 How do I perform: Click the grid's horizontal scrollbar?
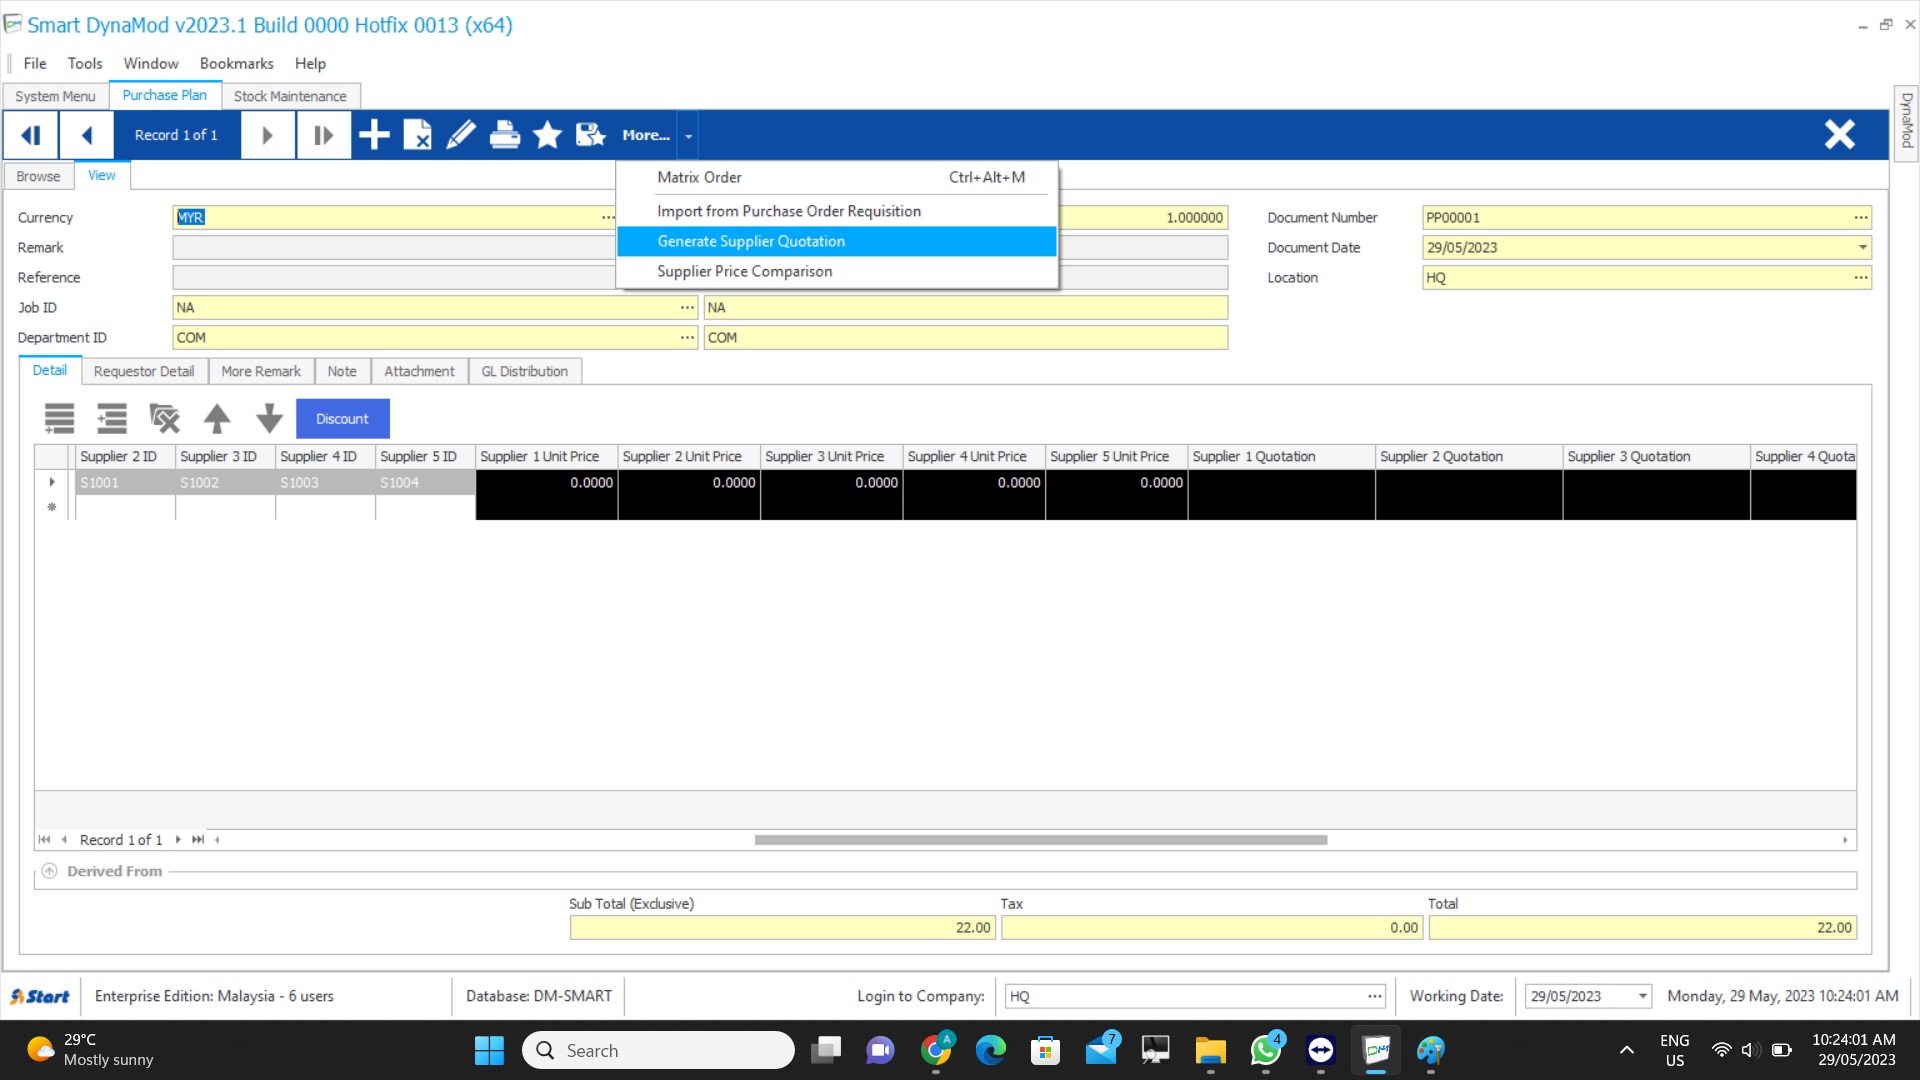point(1040,840)
